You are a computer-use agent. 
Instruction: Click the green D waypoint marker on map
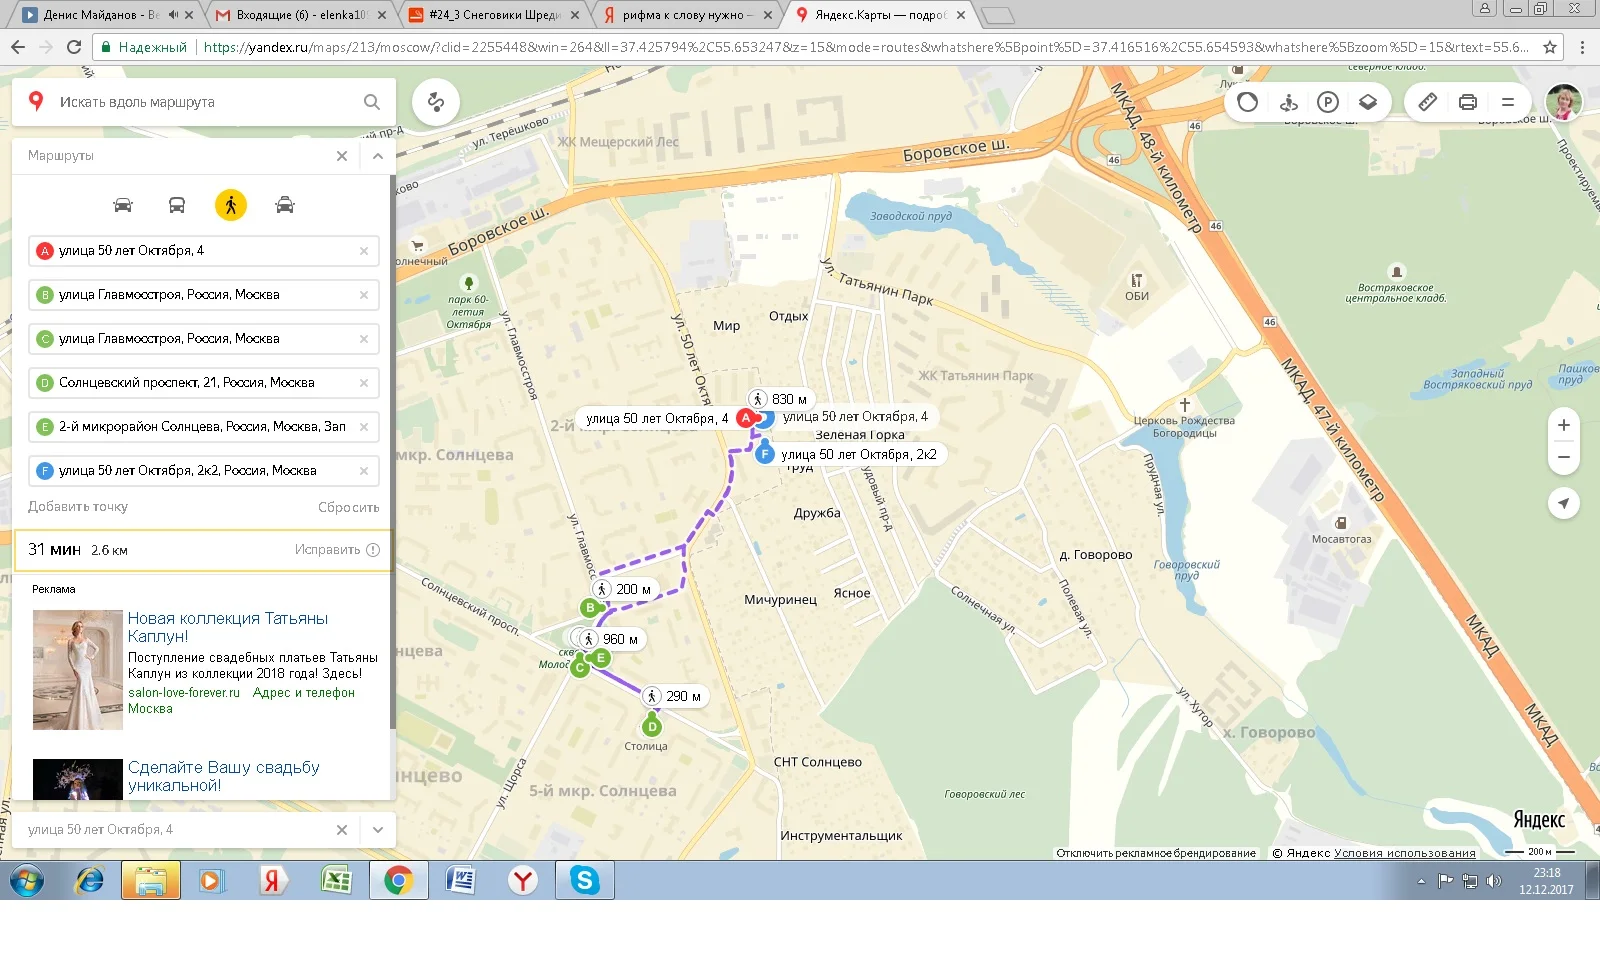652,726
